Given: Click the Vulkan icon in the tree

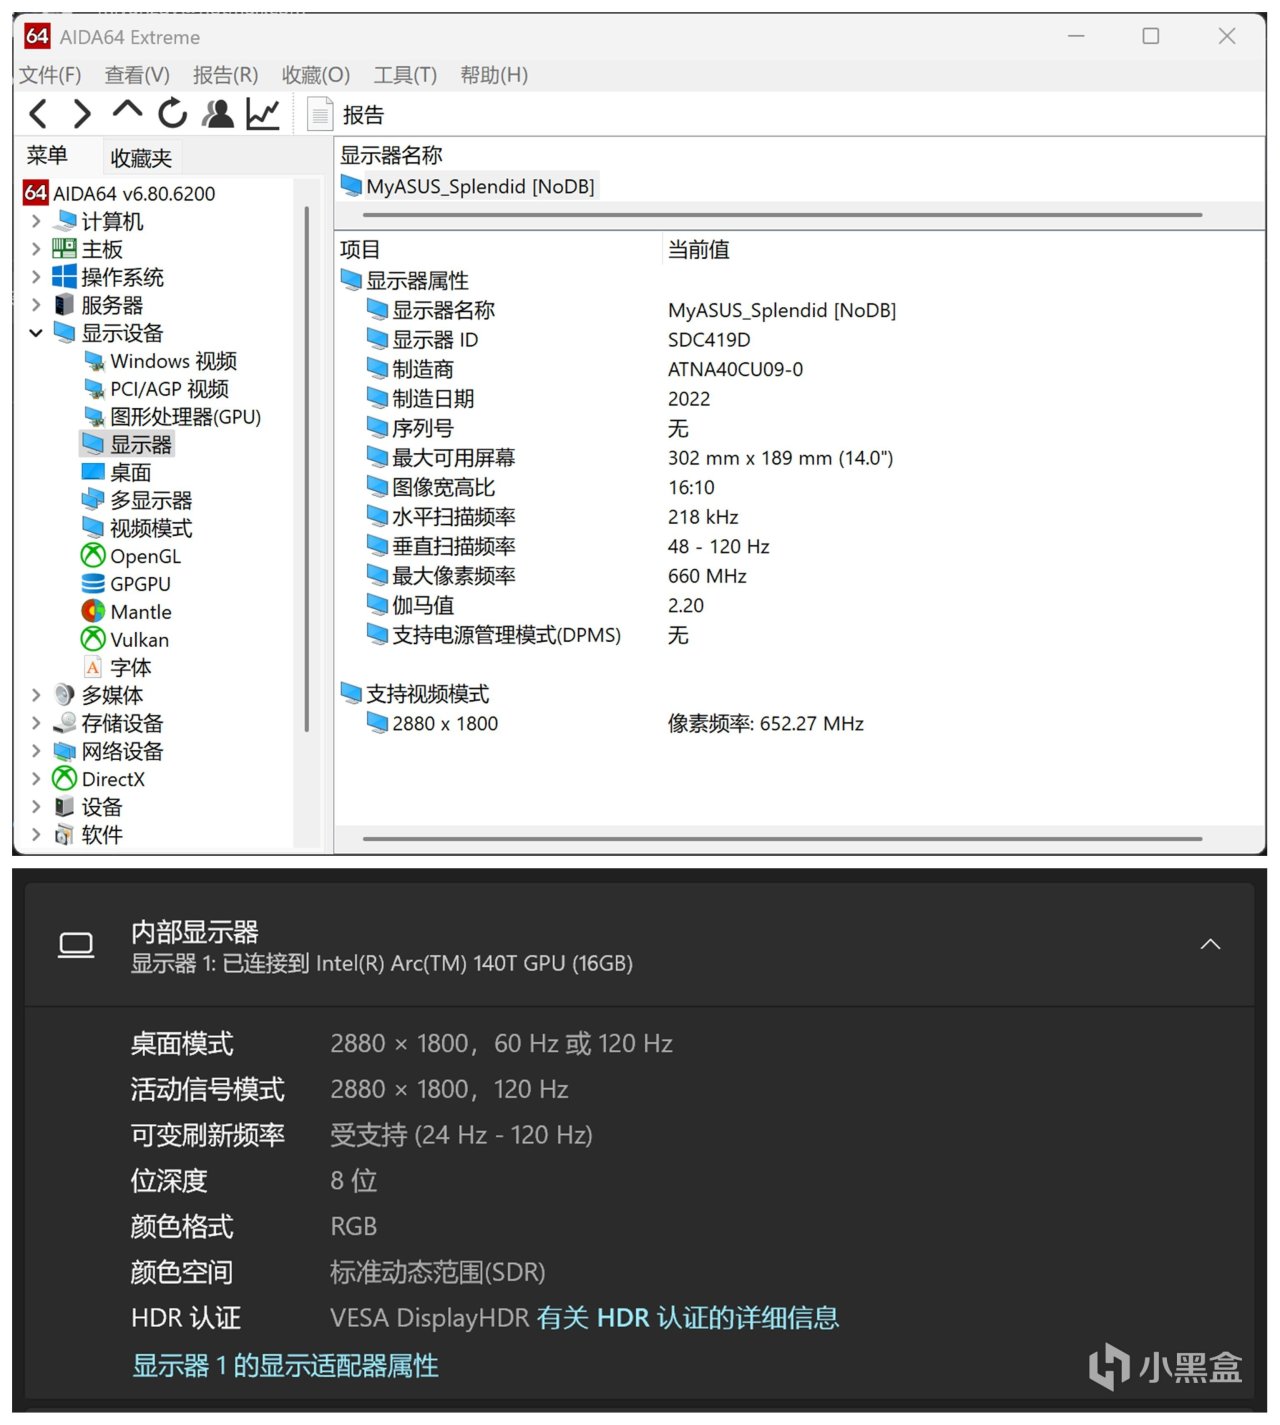Looking at the screenshot, I should coord(93,639).
